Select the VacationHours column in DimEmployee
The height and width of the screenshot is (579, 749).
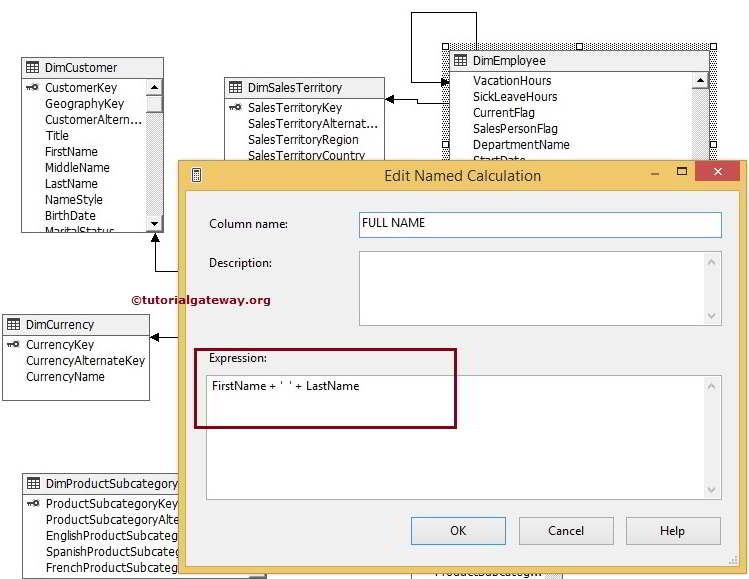512,81
